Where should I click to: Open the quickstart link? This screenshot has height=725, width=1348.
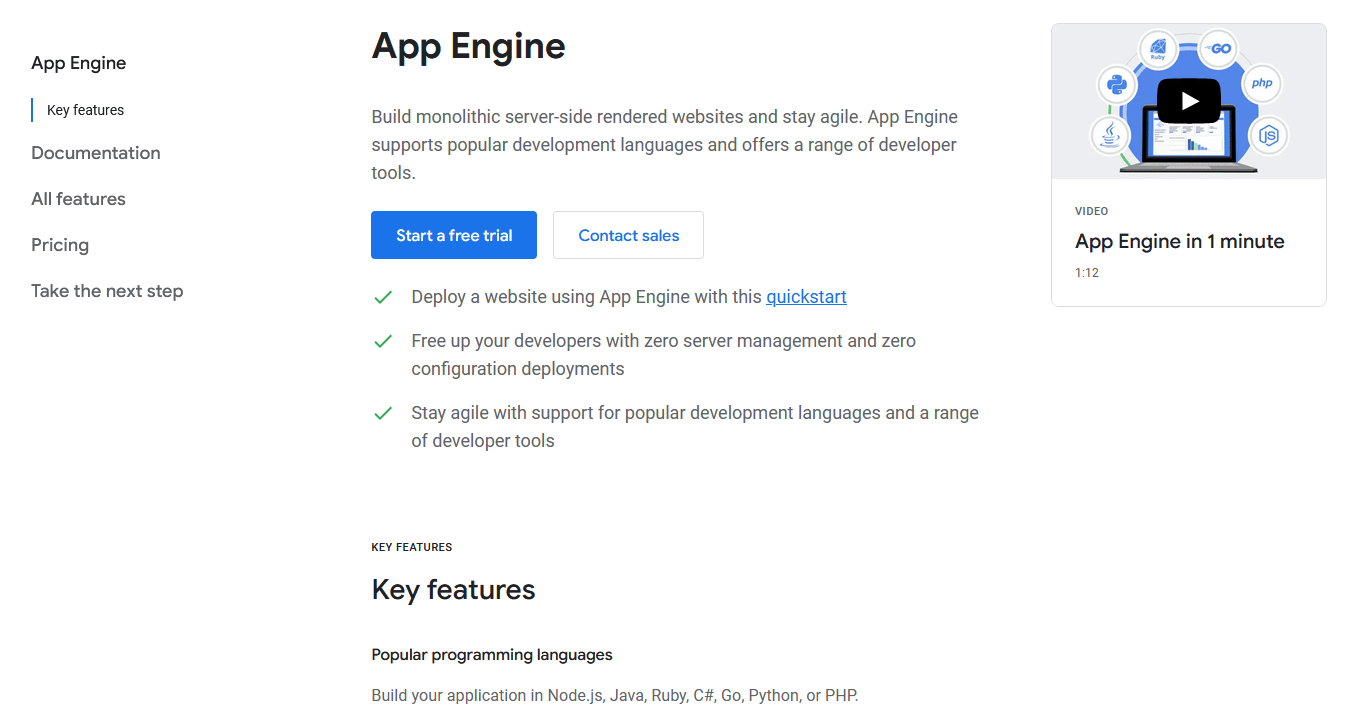(x=806, y=297)
